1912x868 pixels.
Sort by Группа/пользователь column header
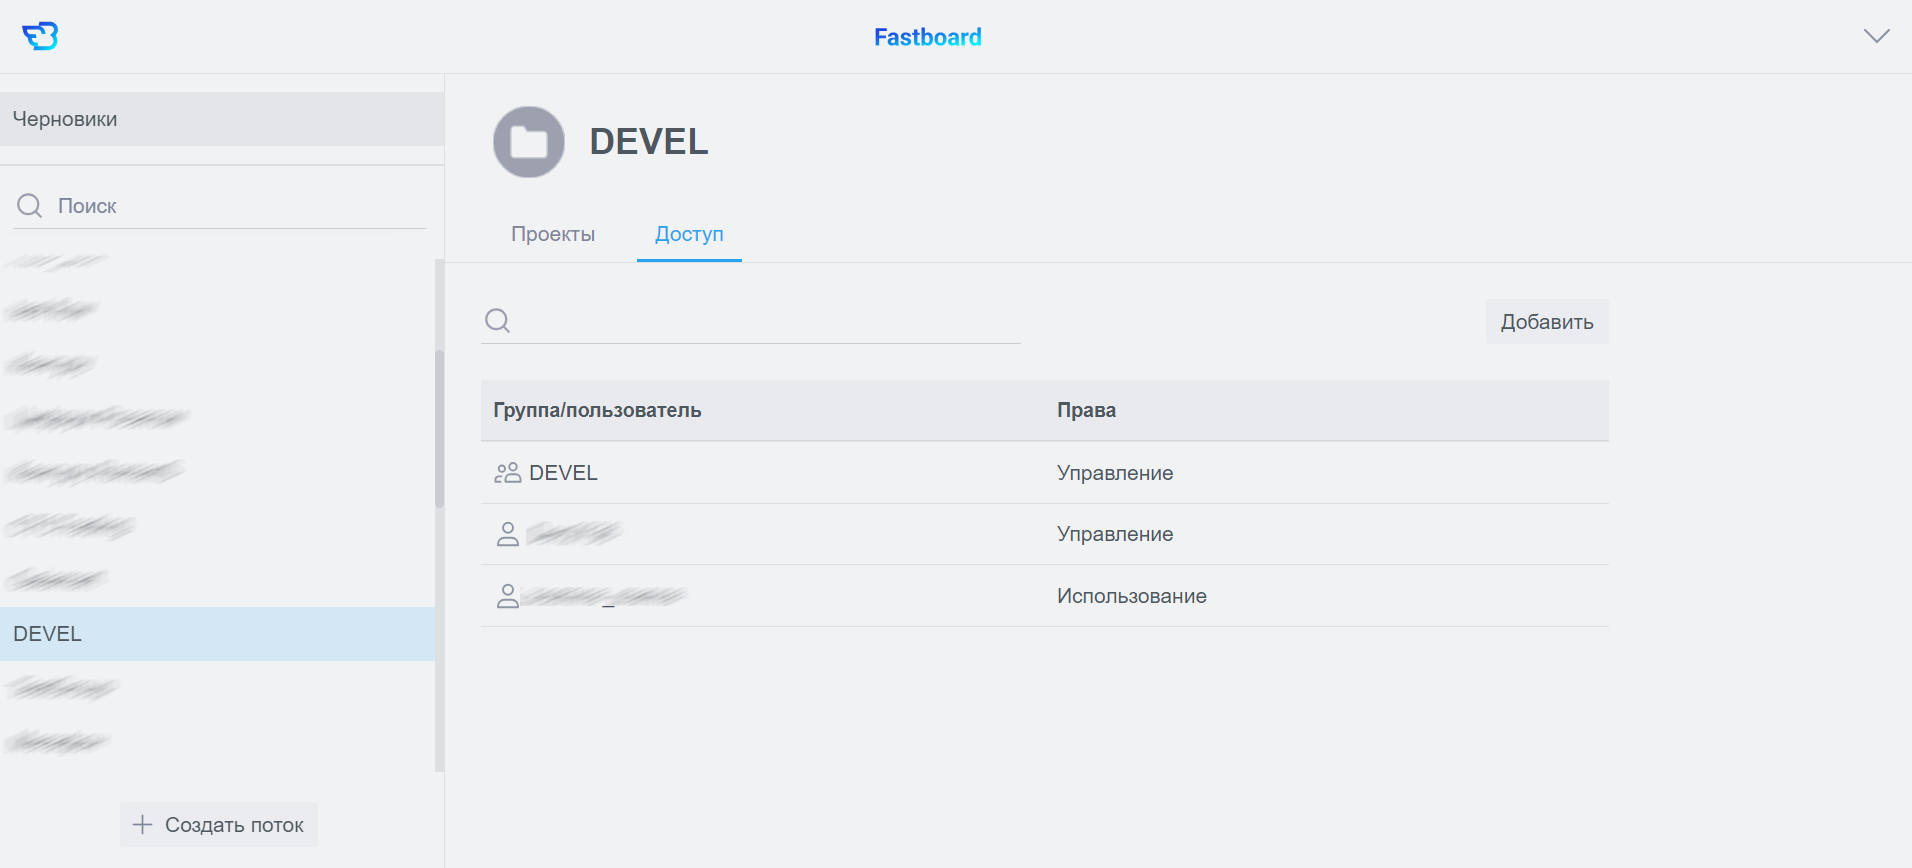coord(597,410)
